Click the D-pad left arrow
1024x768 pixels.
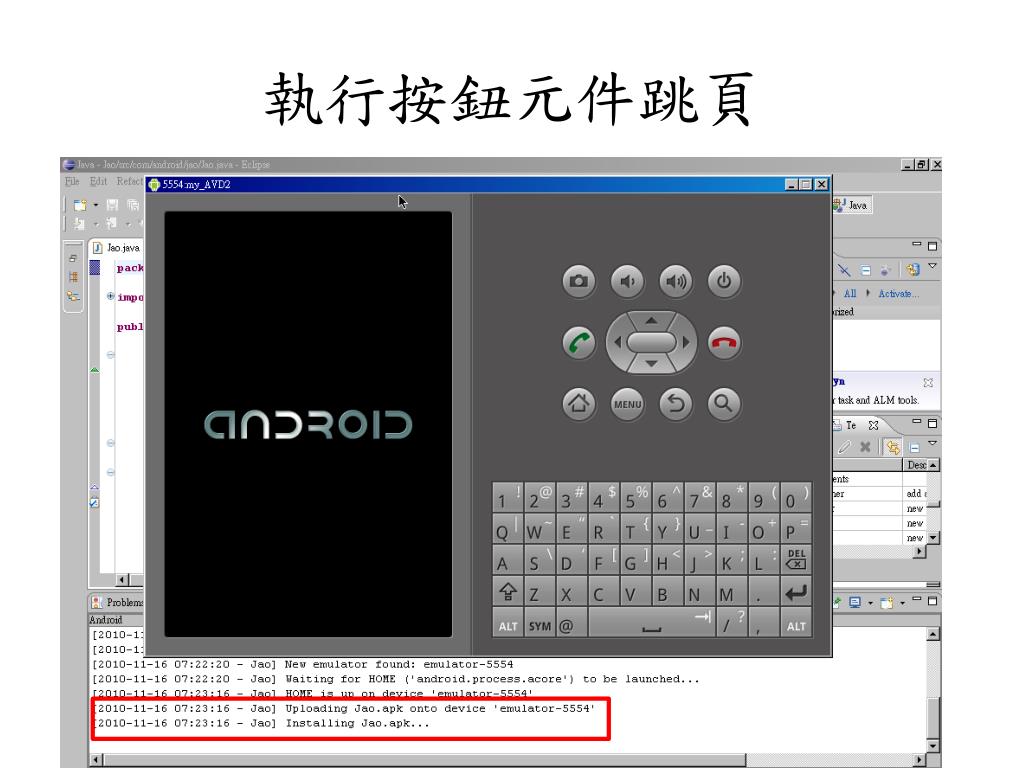click(616, 342)
